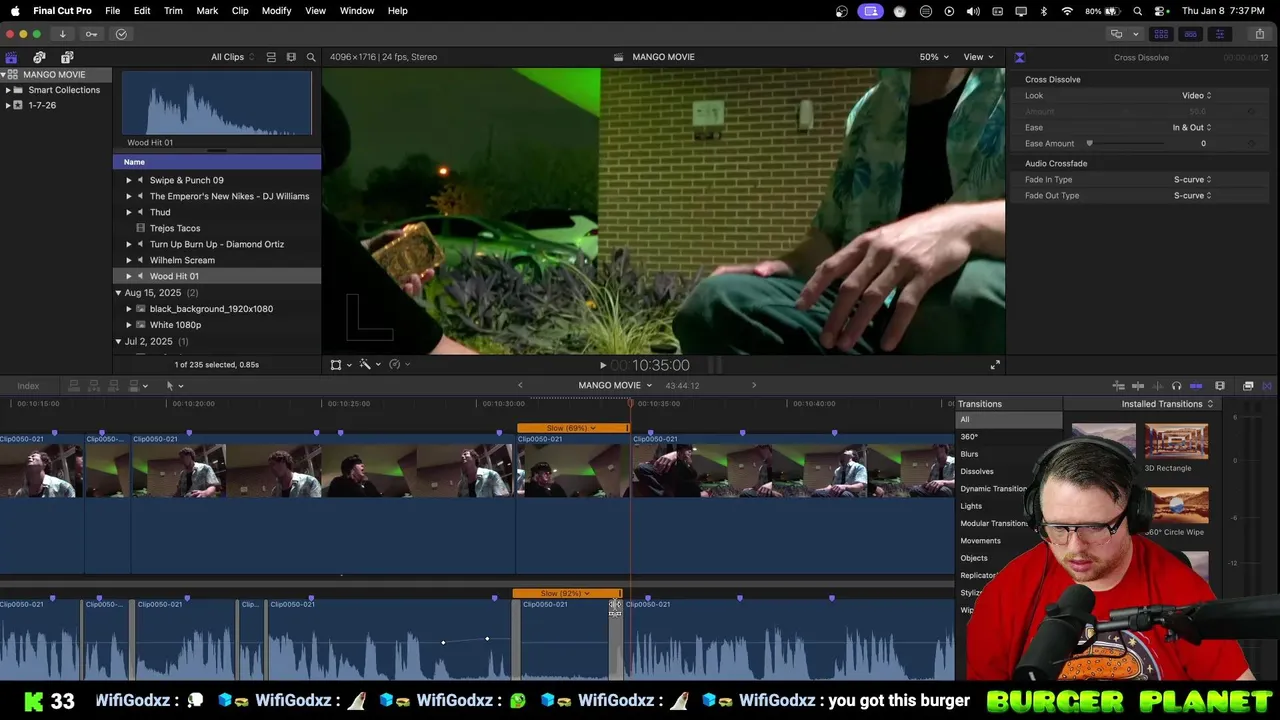1280x720 pixels.
Task: Solo the selected timeline clips
Action: pos(1177,386)
